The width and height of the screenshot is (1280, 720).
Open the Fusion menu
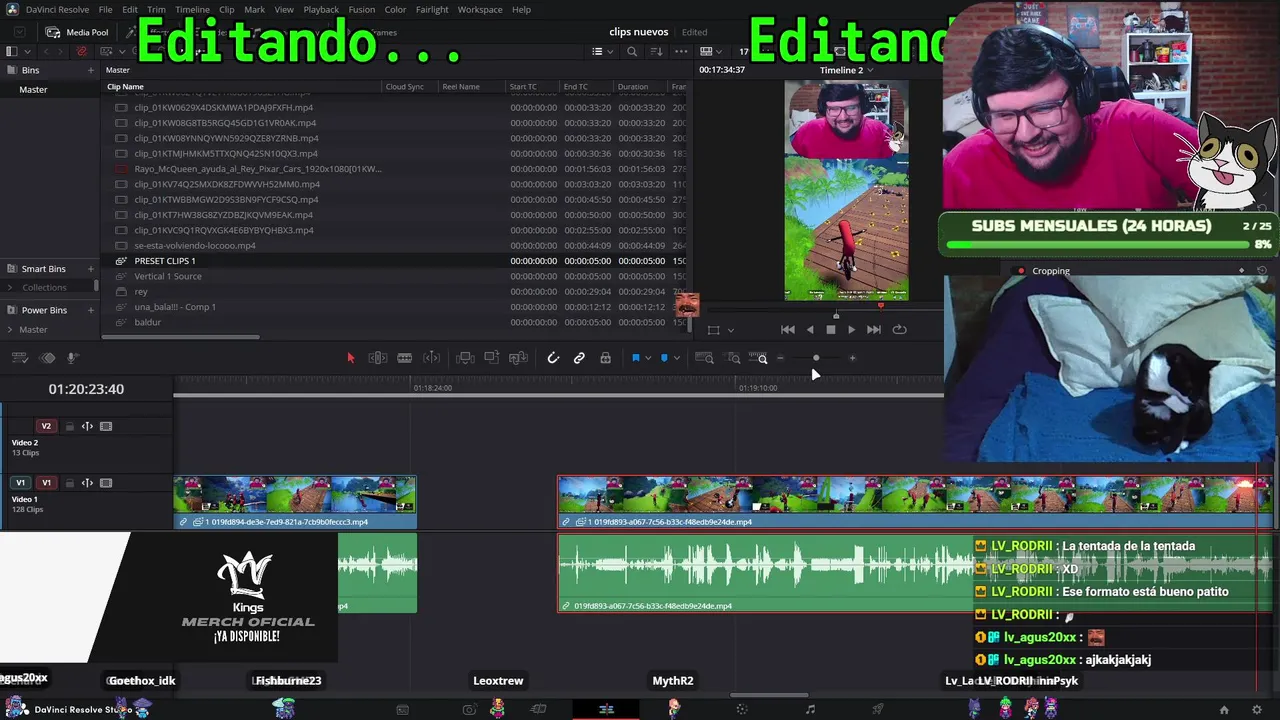[x=362, y=10]
